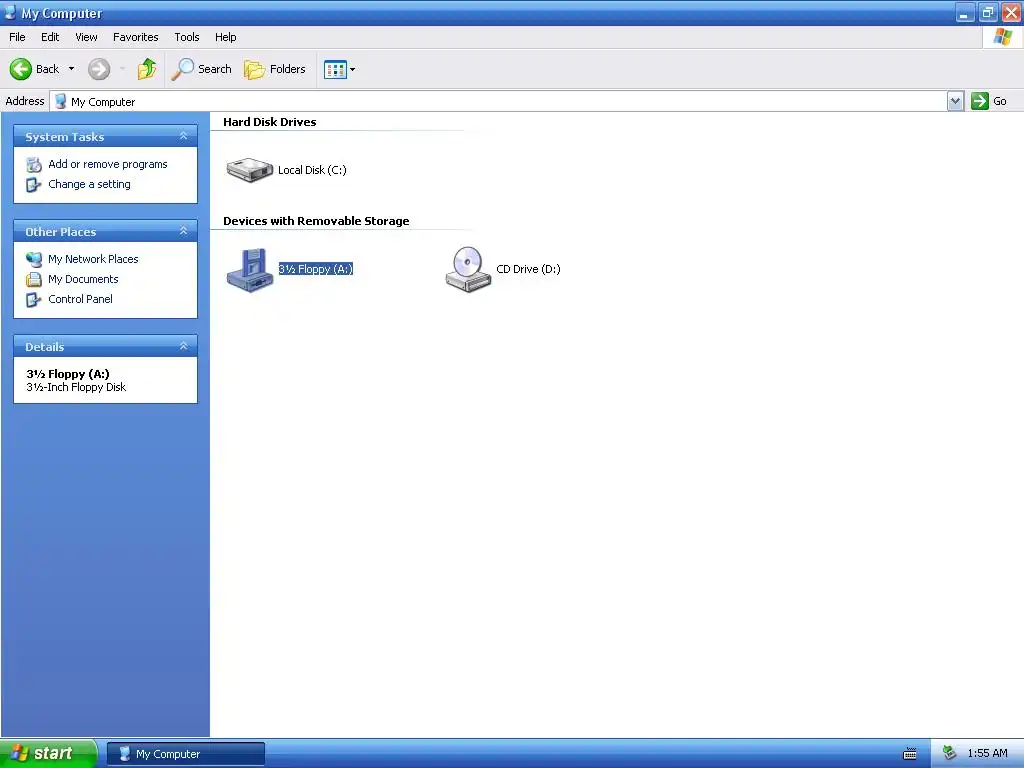This screenshot has width=1024, height=768.
Task: Open the Favorites menu
Action: [x=135, y=37]
